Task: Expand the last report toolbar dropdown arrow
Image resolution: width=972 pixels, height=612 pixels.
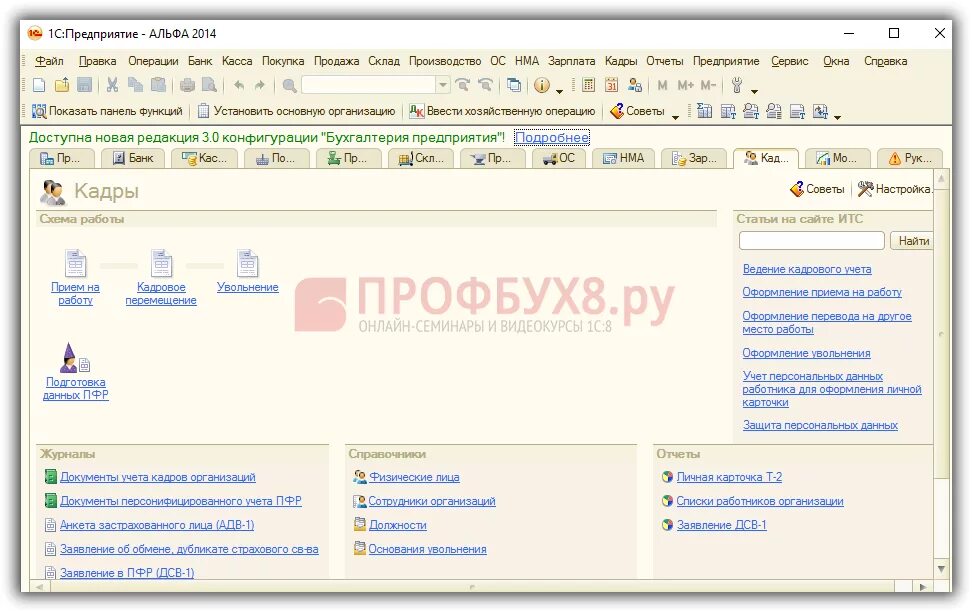Action: tap(837, 117)
